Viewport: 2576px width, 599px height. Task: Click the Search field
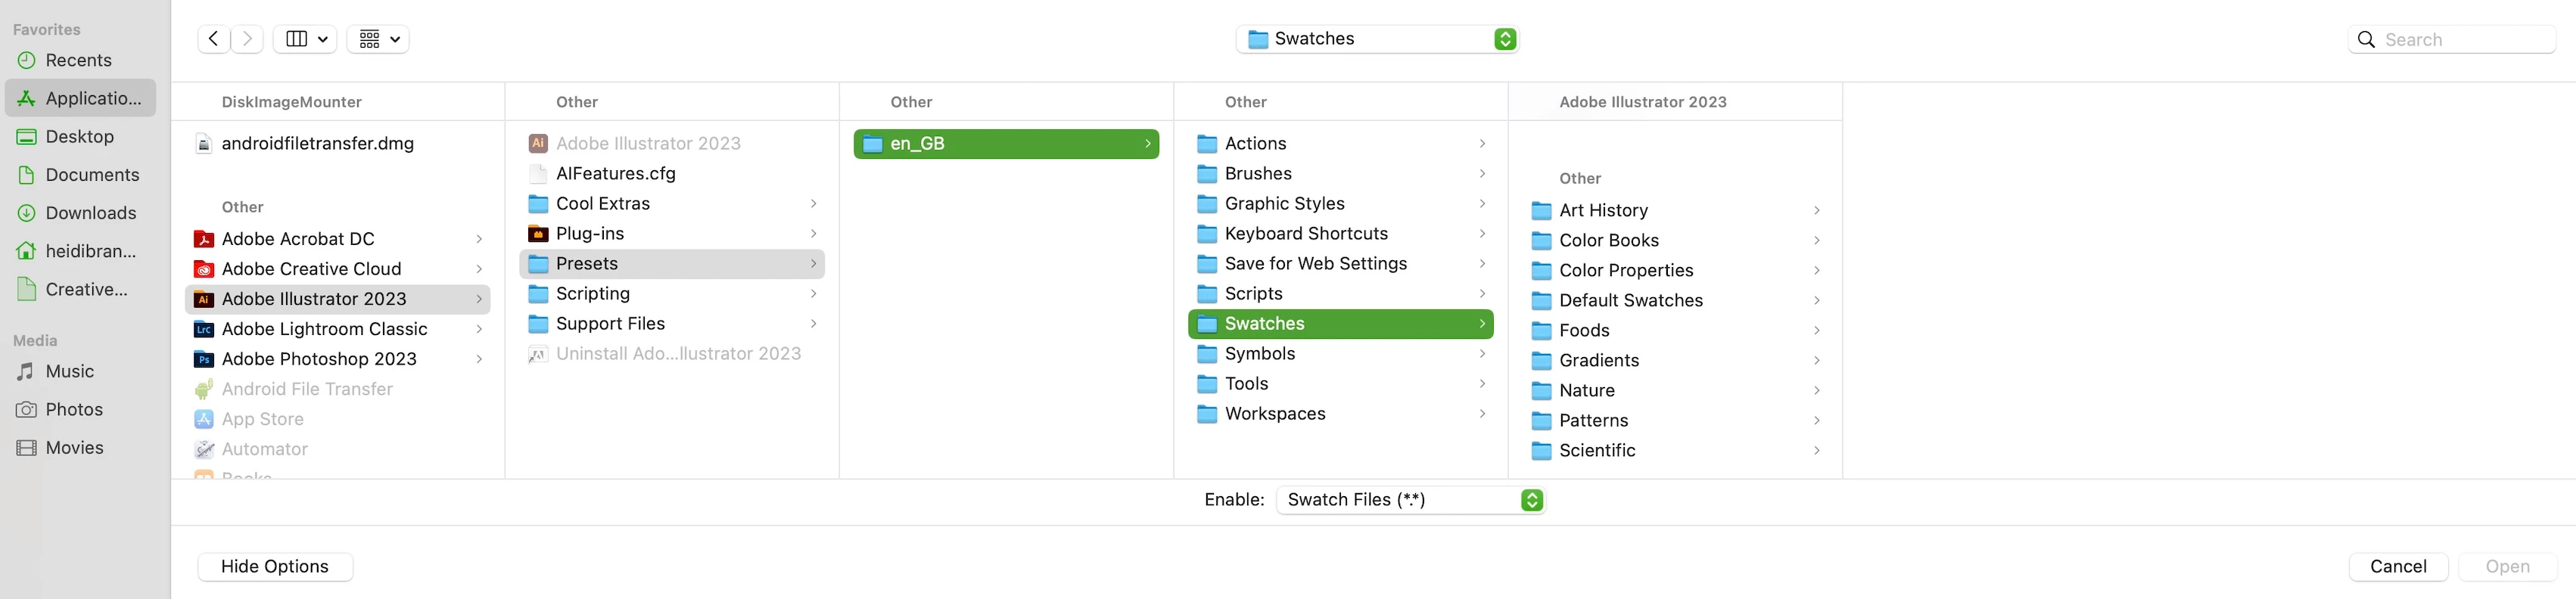click(2465, 39)
